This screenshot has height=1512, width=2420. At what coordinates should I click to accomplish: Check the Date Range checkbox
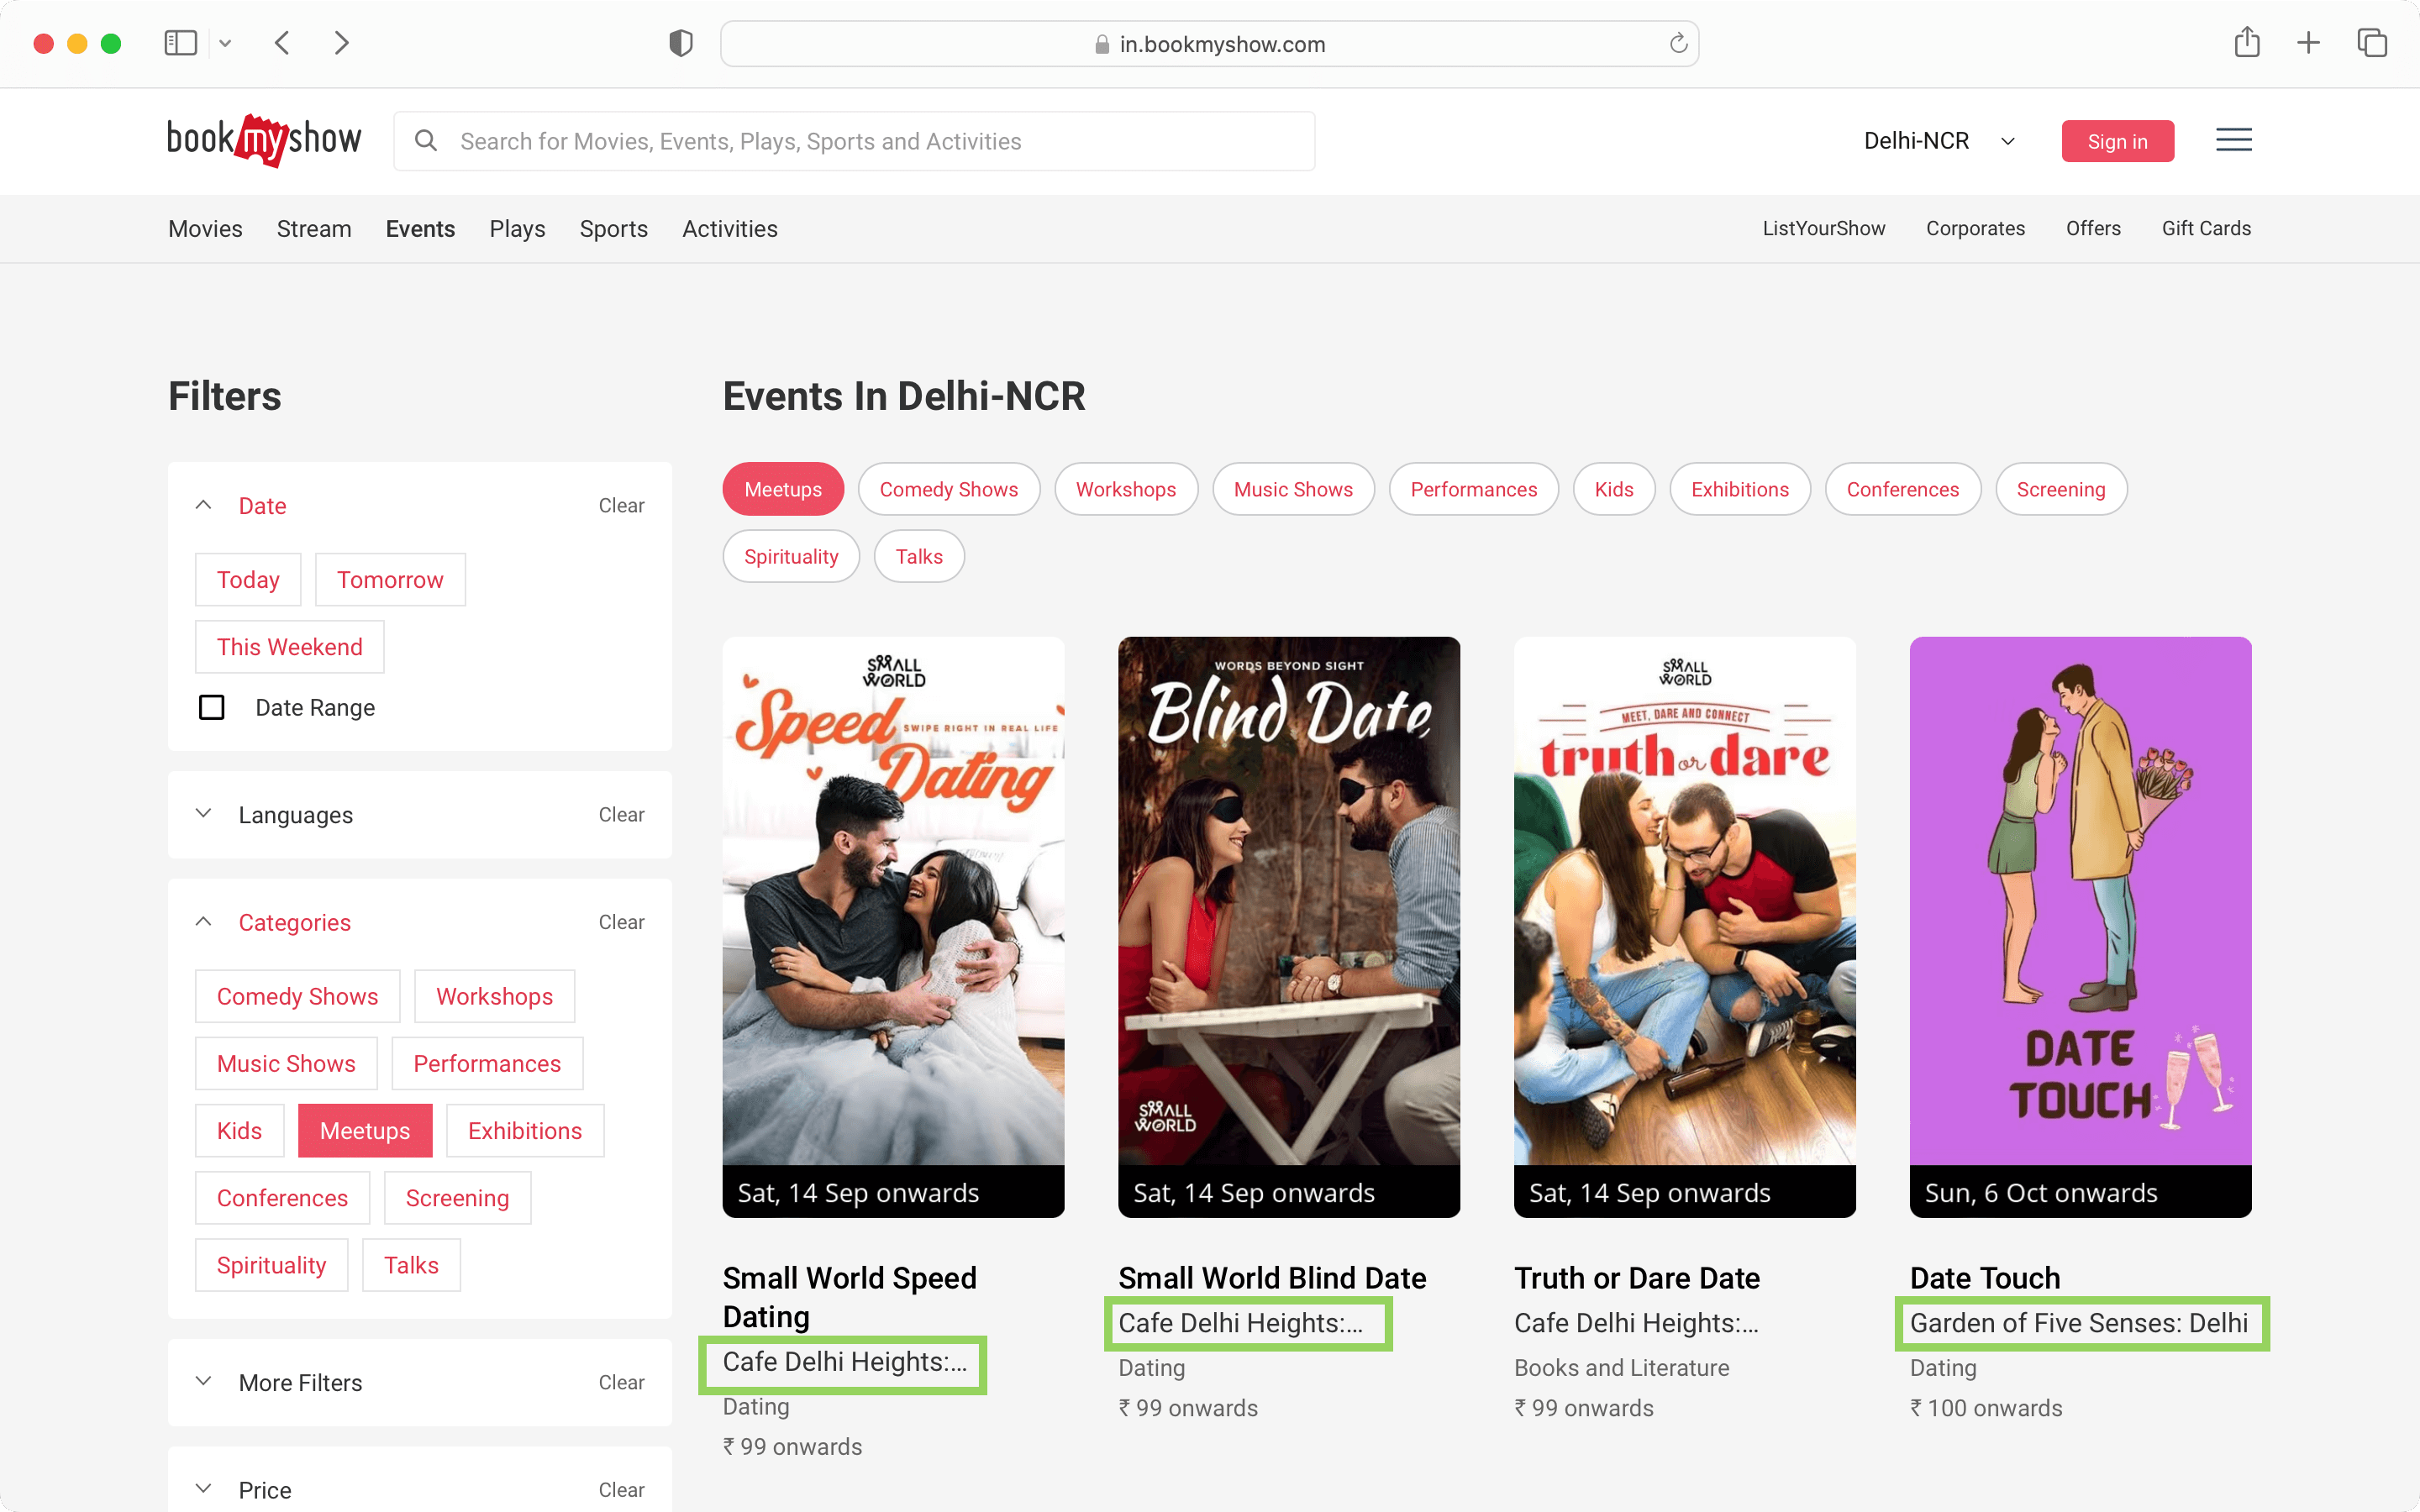point(212,707)
